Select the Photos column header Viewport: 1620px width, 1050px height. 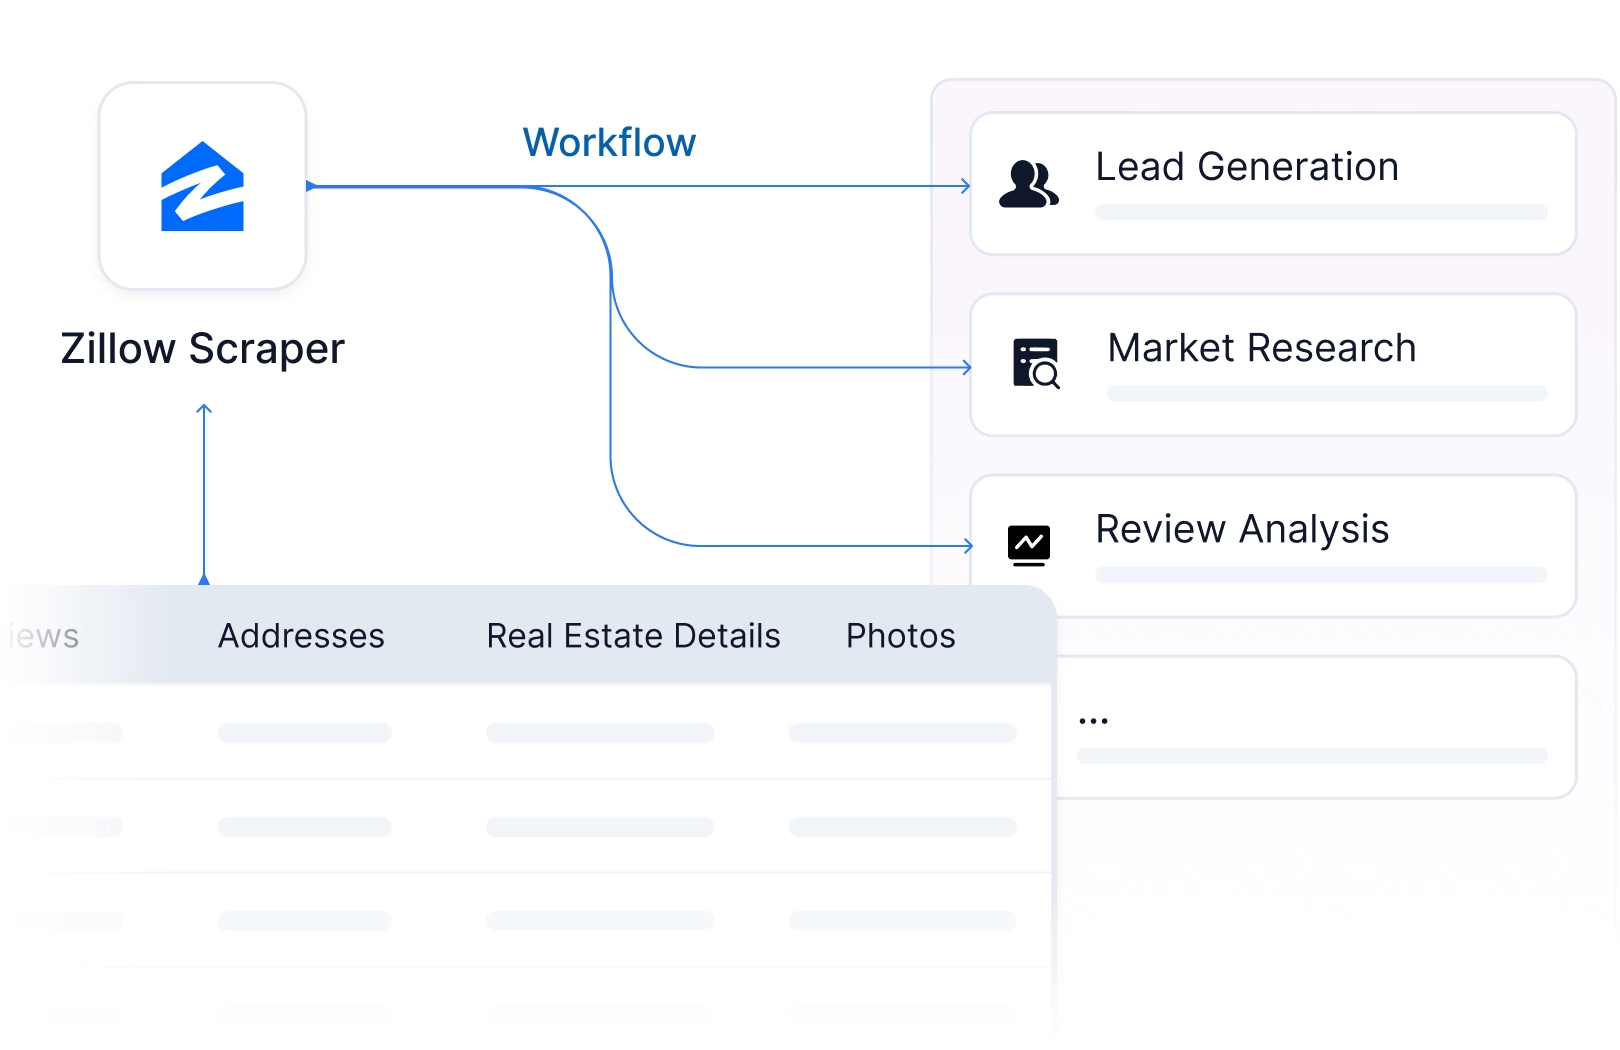[901, 636]
